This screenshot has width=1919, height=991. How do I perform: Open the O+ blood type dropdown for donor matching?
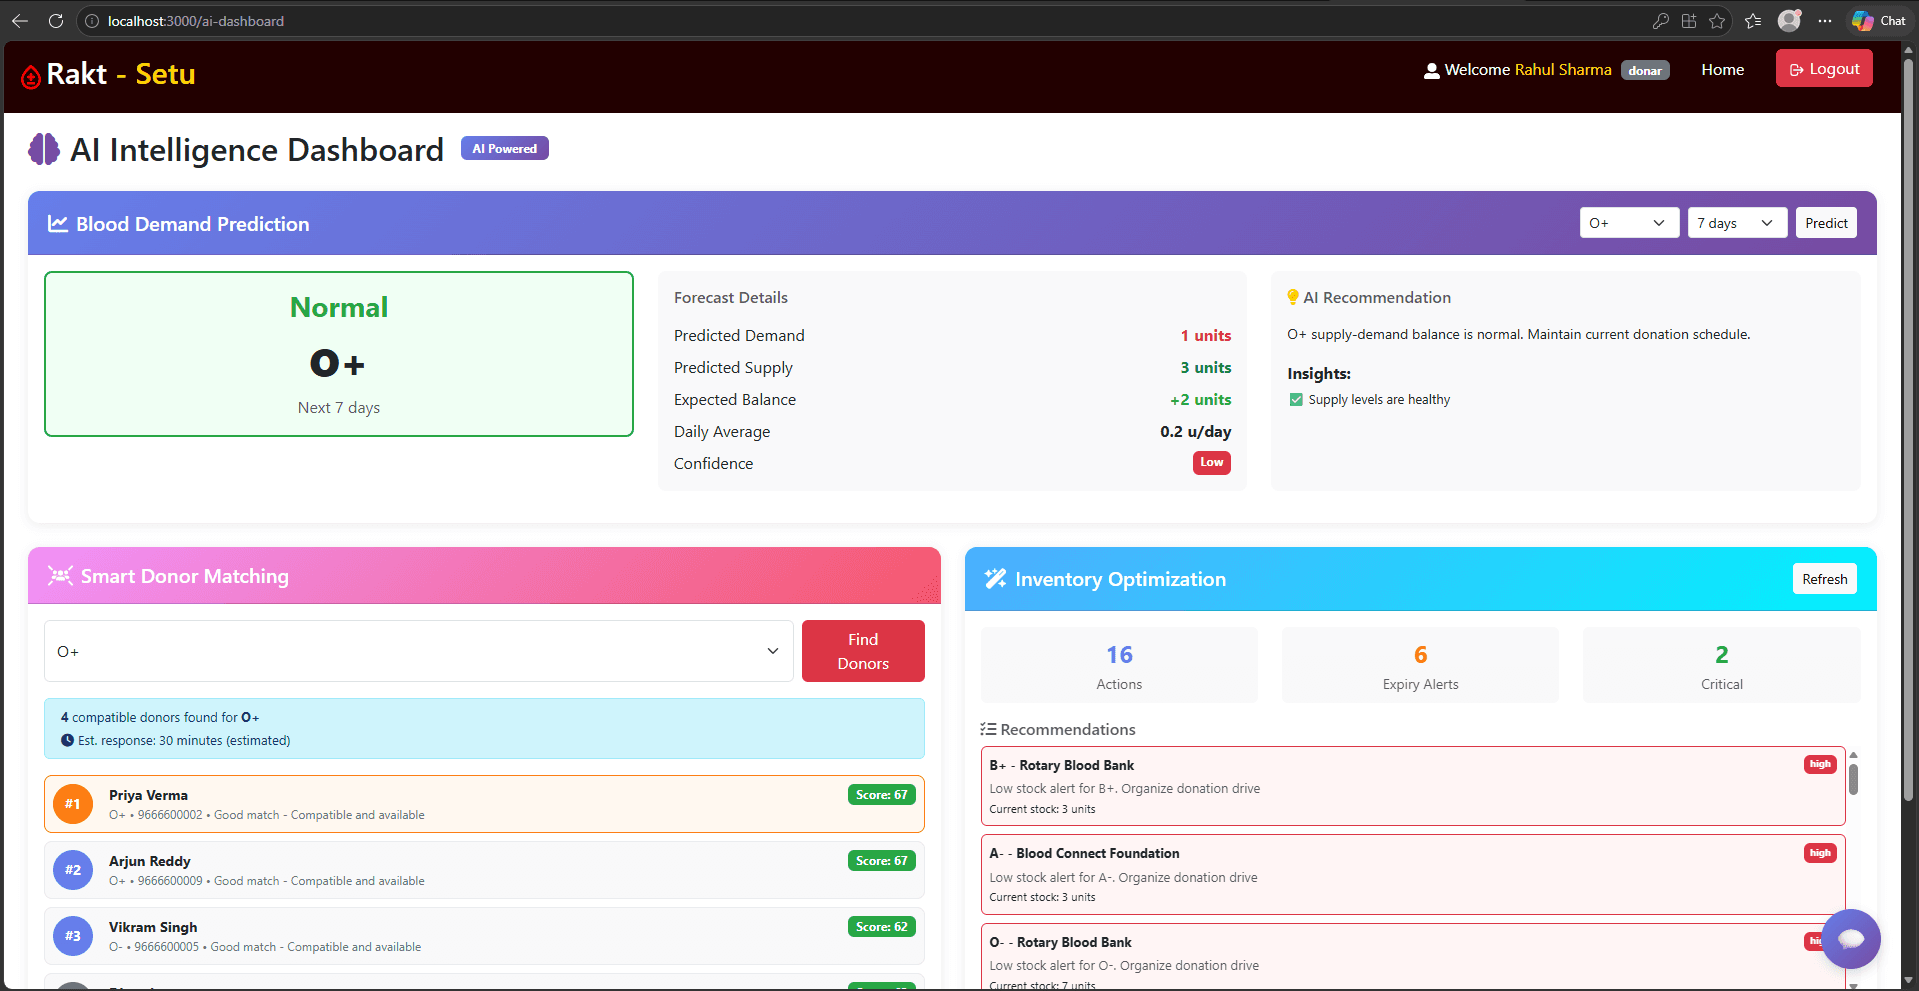pyautogui.click(x=419, y=651)
